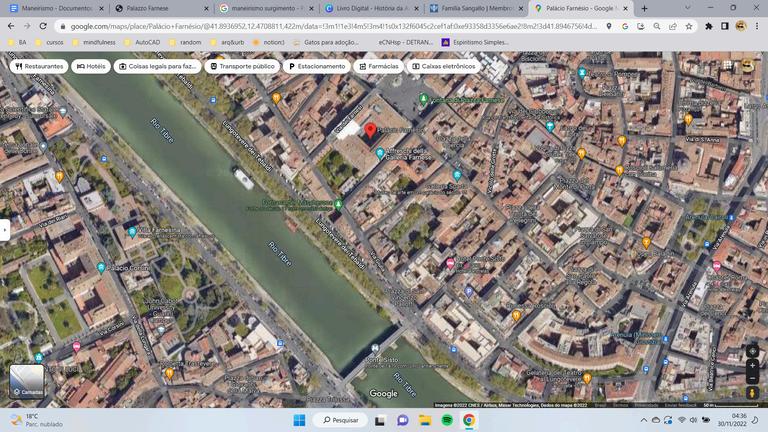768x432 pixels.
Task: Click the Pesquisar taskbar search box
Action: point(340,420)
